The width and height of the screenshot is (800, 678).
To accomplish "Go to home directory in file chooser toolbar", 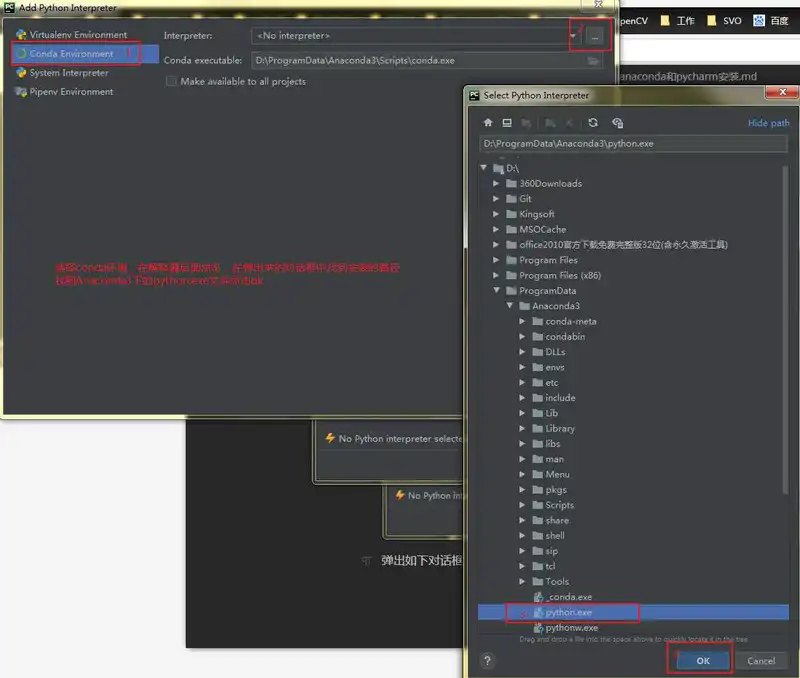I will 488,123.
